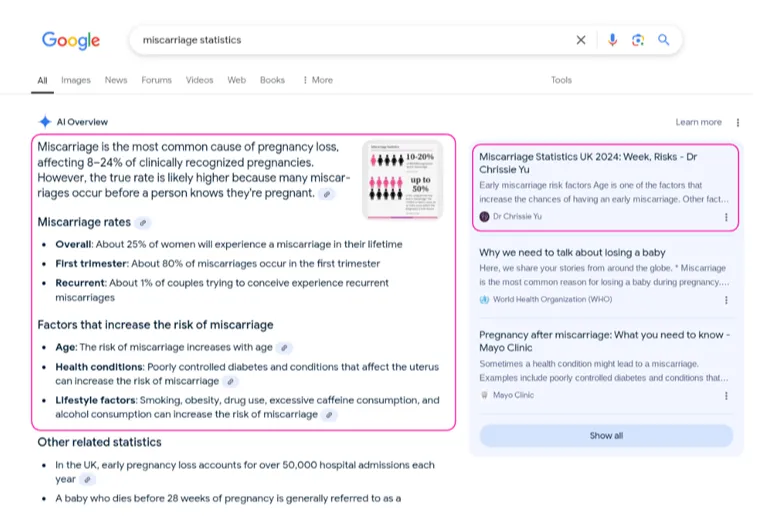The height and width of the screenshot is (521, 776).
Task: Open "Why we need to talk about losing a baby"
Action: point(572,253)
